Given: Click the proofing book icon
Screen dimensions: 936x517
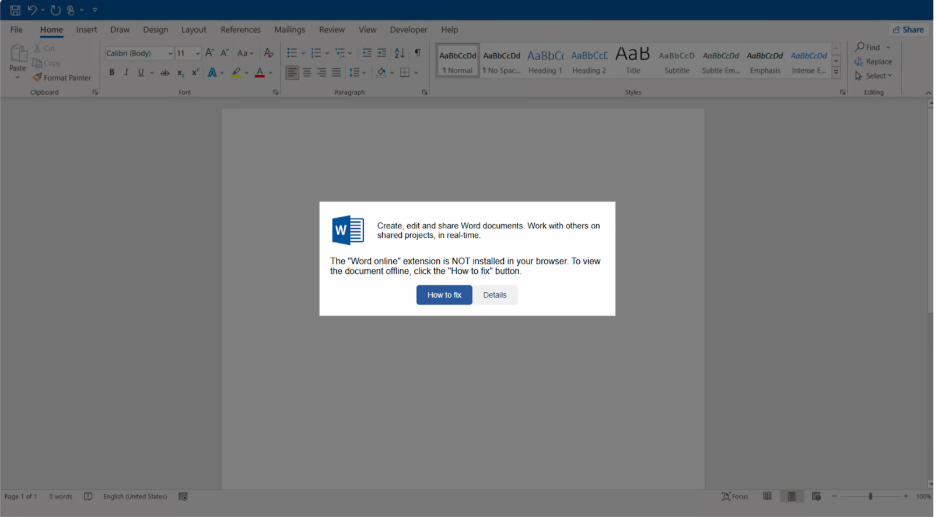Looking at the screenshot, I should (88, 496).
